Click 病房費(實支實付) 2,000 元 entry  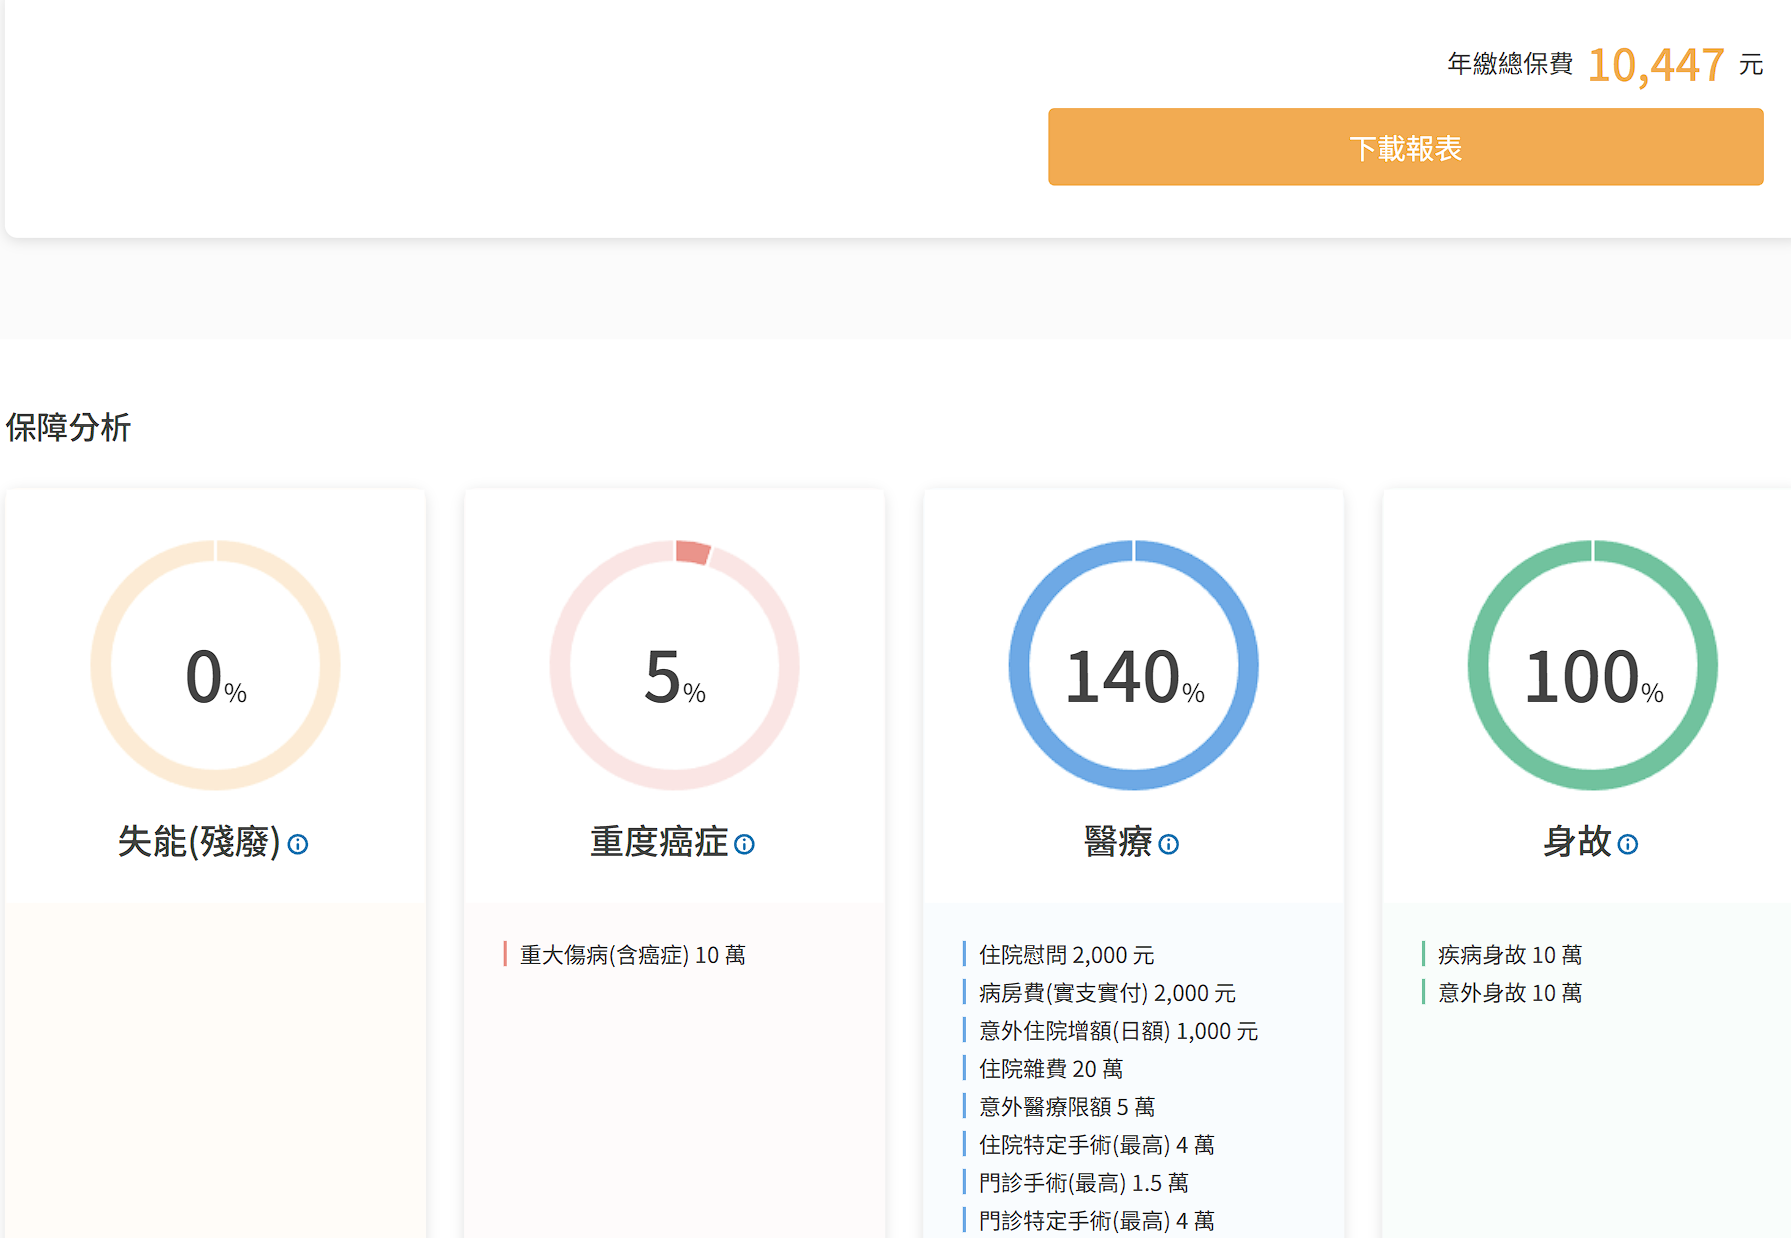tap(1107, 993)
